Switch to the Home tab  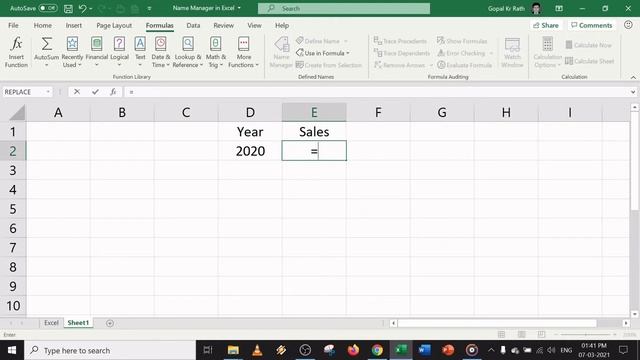pyautogui.click(x=42, y=25)
